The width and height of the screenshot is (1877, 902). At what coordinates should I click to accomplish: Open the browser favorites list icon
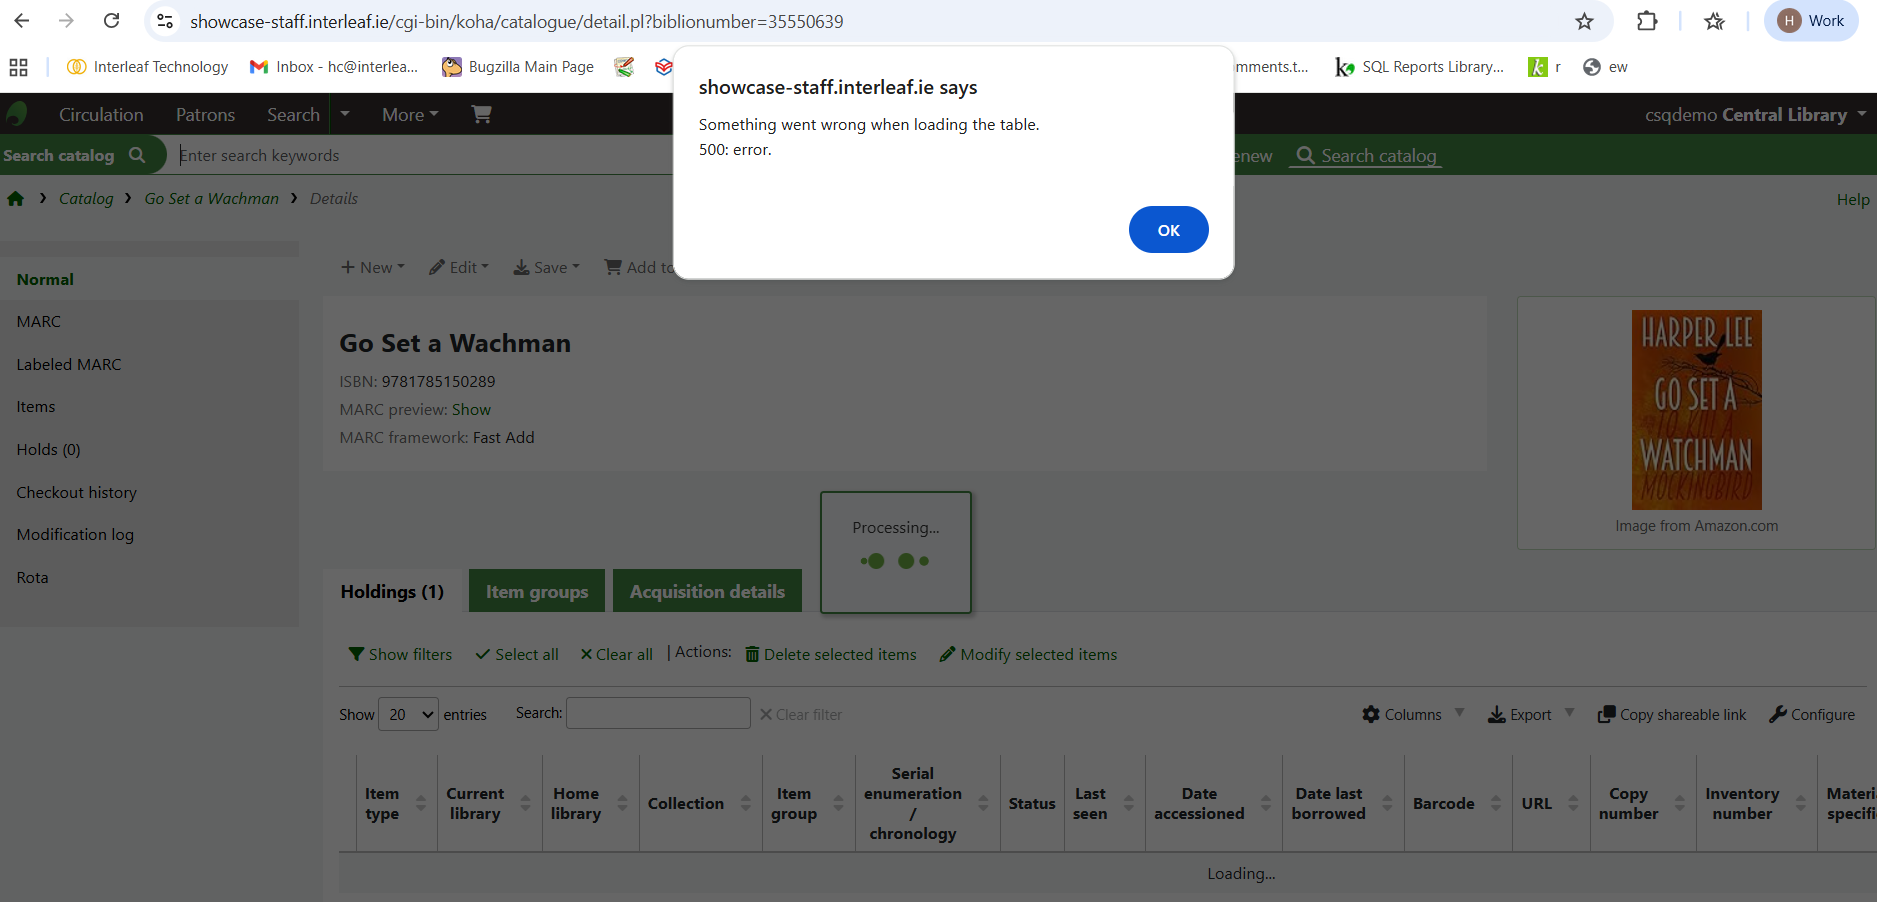pos(1715,21)
